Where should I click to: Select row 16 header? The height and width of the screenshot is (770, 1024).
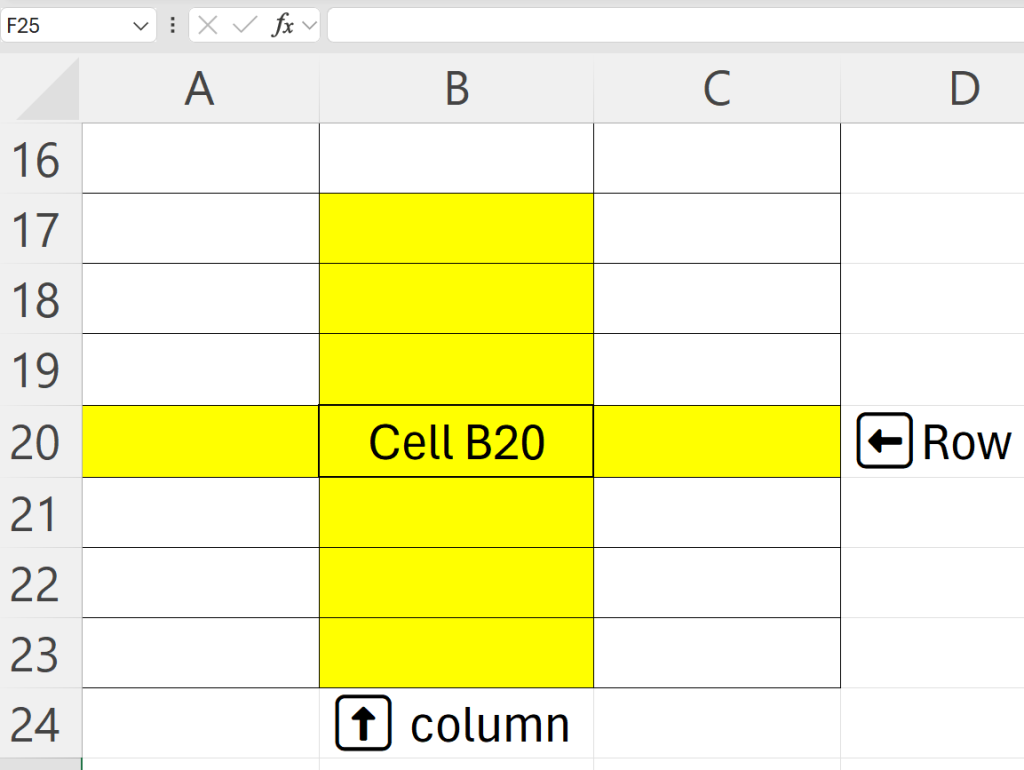40,160
